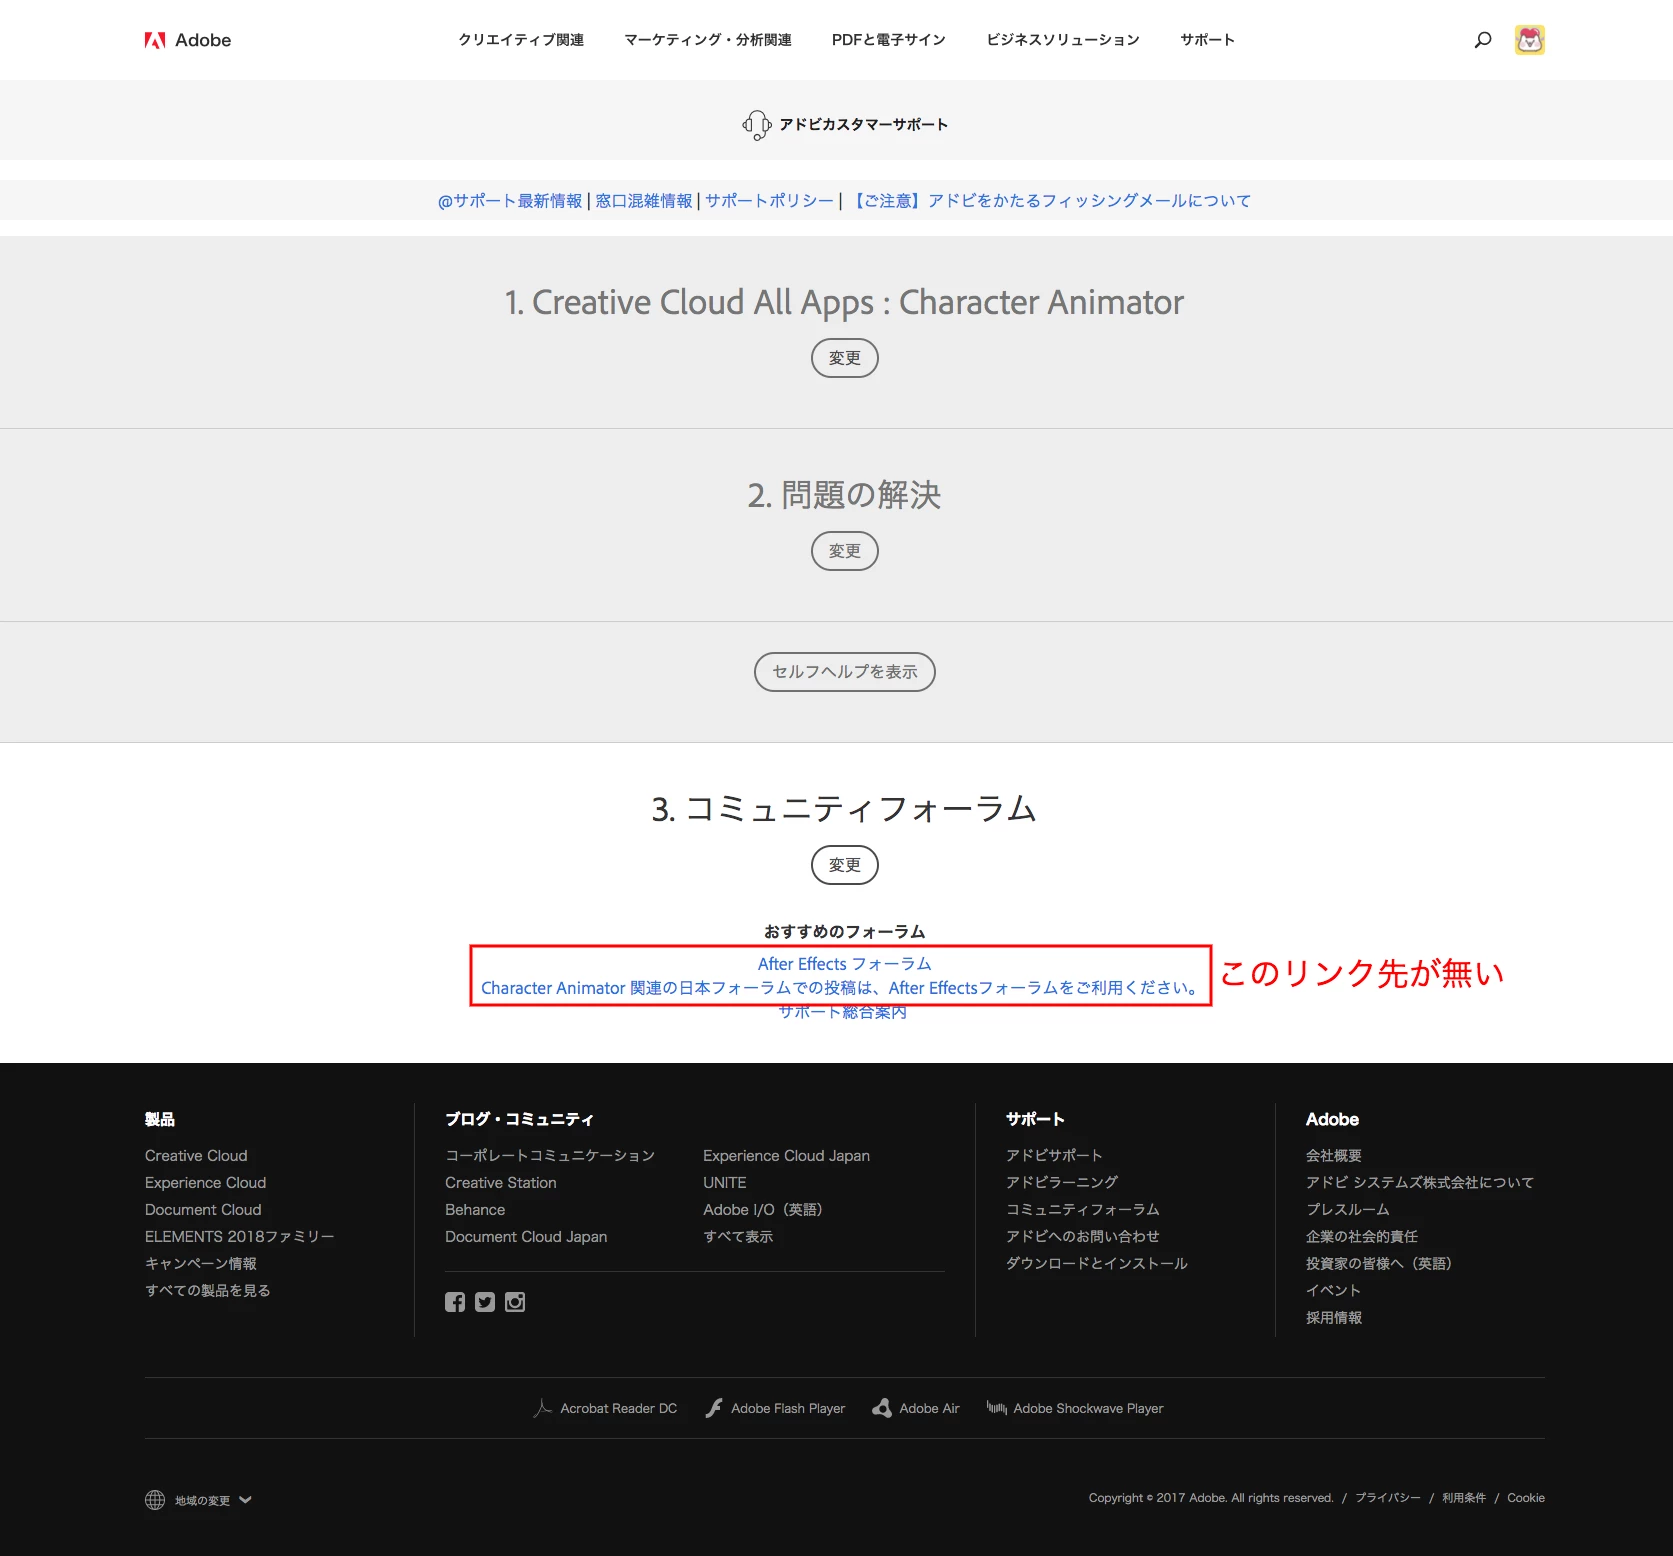Open 企業の社会的責任 link
Viewport: 1673px width, 1556px height.
click(x=1362, y=1237)
